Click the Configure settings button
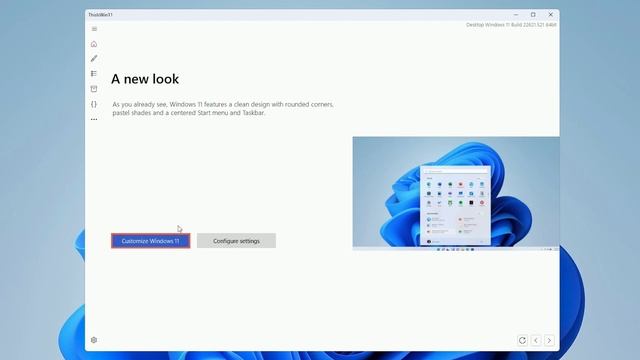This screenshot has height=360, width=640. [x=236, y=241]
